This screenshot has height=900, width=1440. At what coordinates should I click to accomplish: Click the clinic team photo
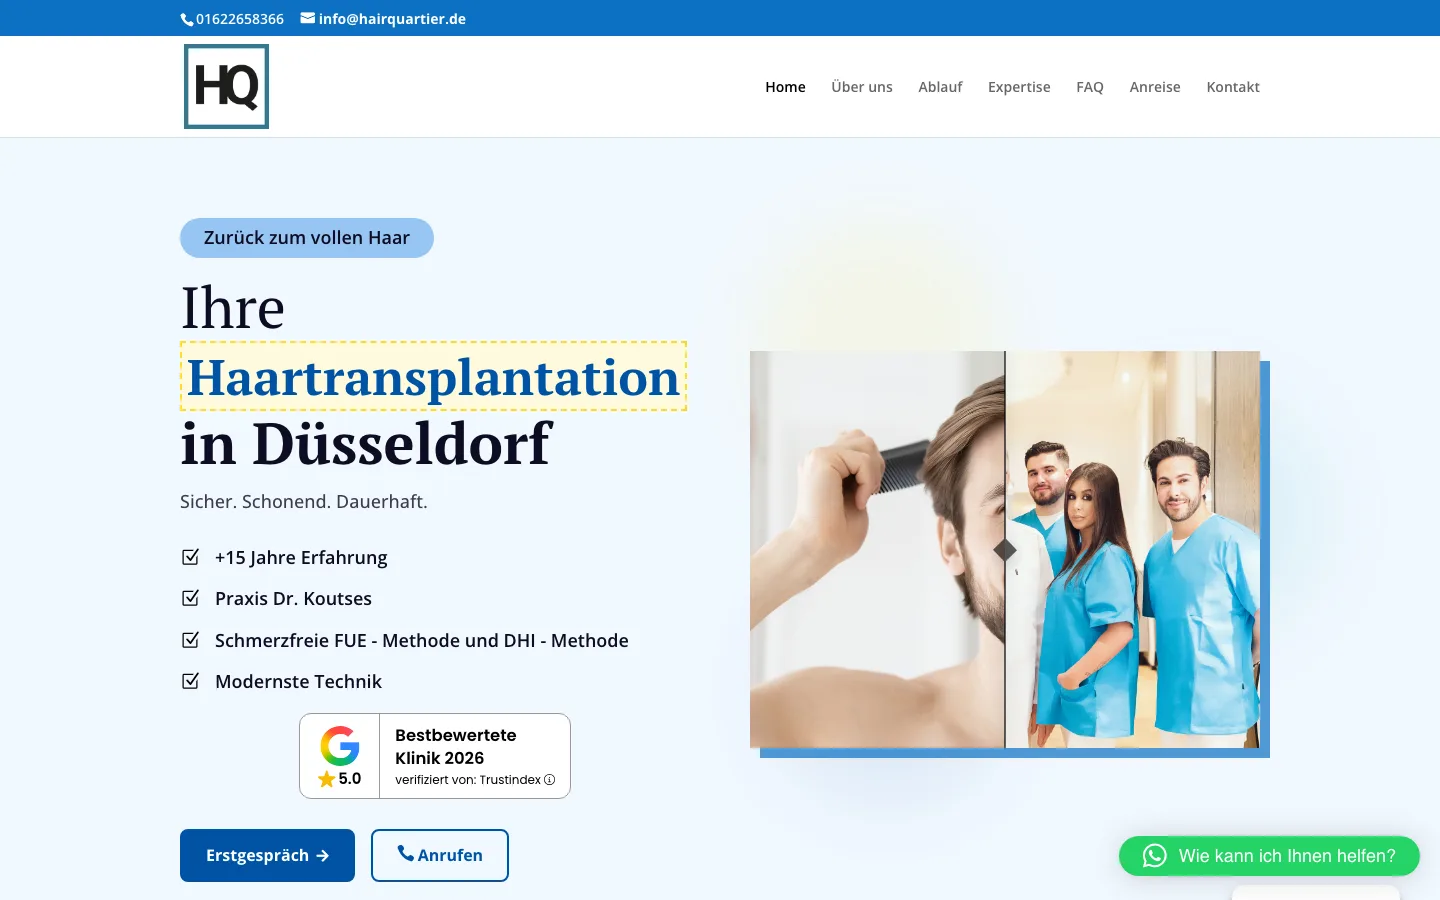click(1133, 549)
